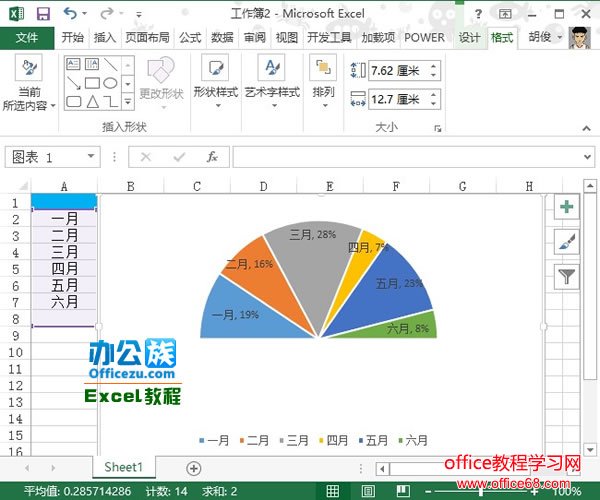
Task: Save the workbook with the floppy icon
Action: [x=43, y=14]
